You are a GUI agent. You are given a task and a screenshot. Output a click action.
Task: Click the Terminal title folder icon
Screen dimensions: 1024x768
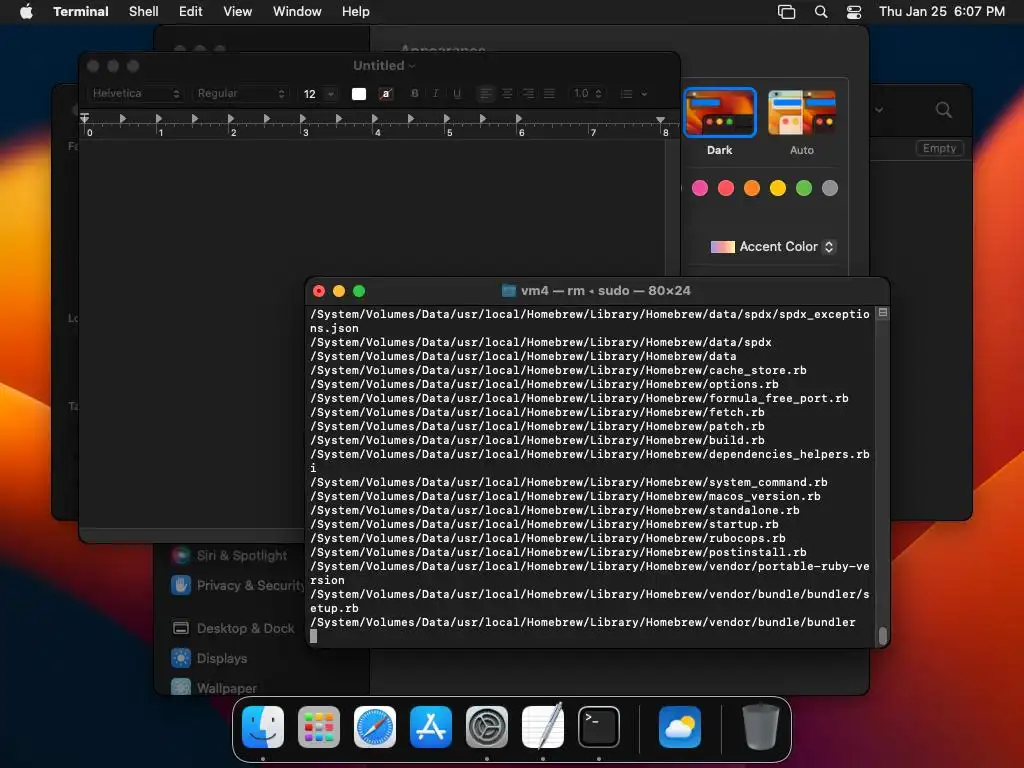509,291
